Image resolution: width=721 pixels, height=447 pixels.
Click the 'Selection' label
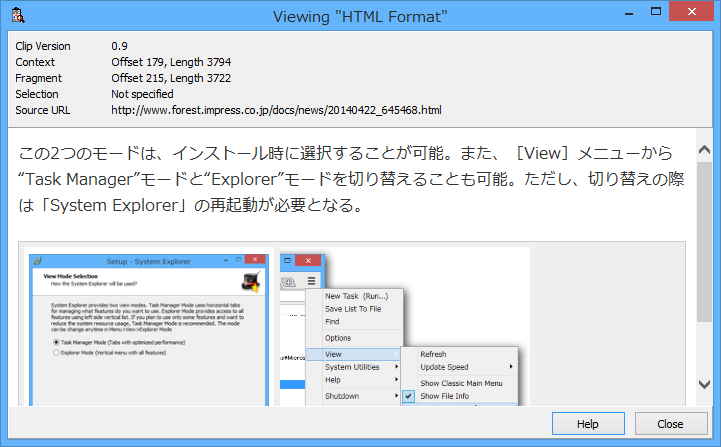pyautogui.click(x=37, y=94)
